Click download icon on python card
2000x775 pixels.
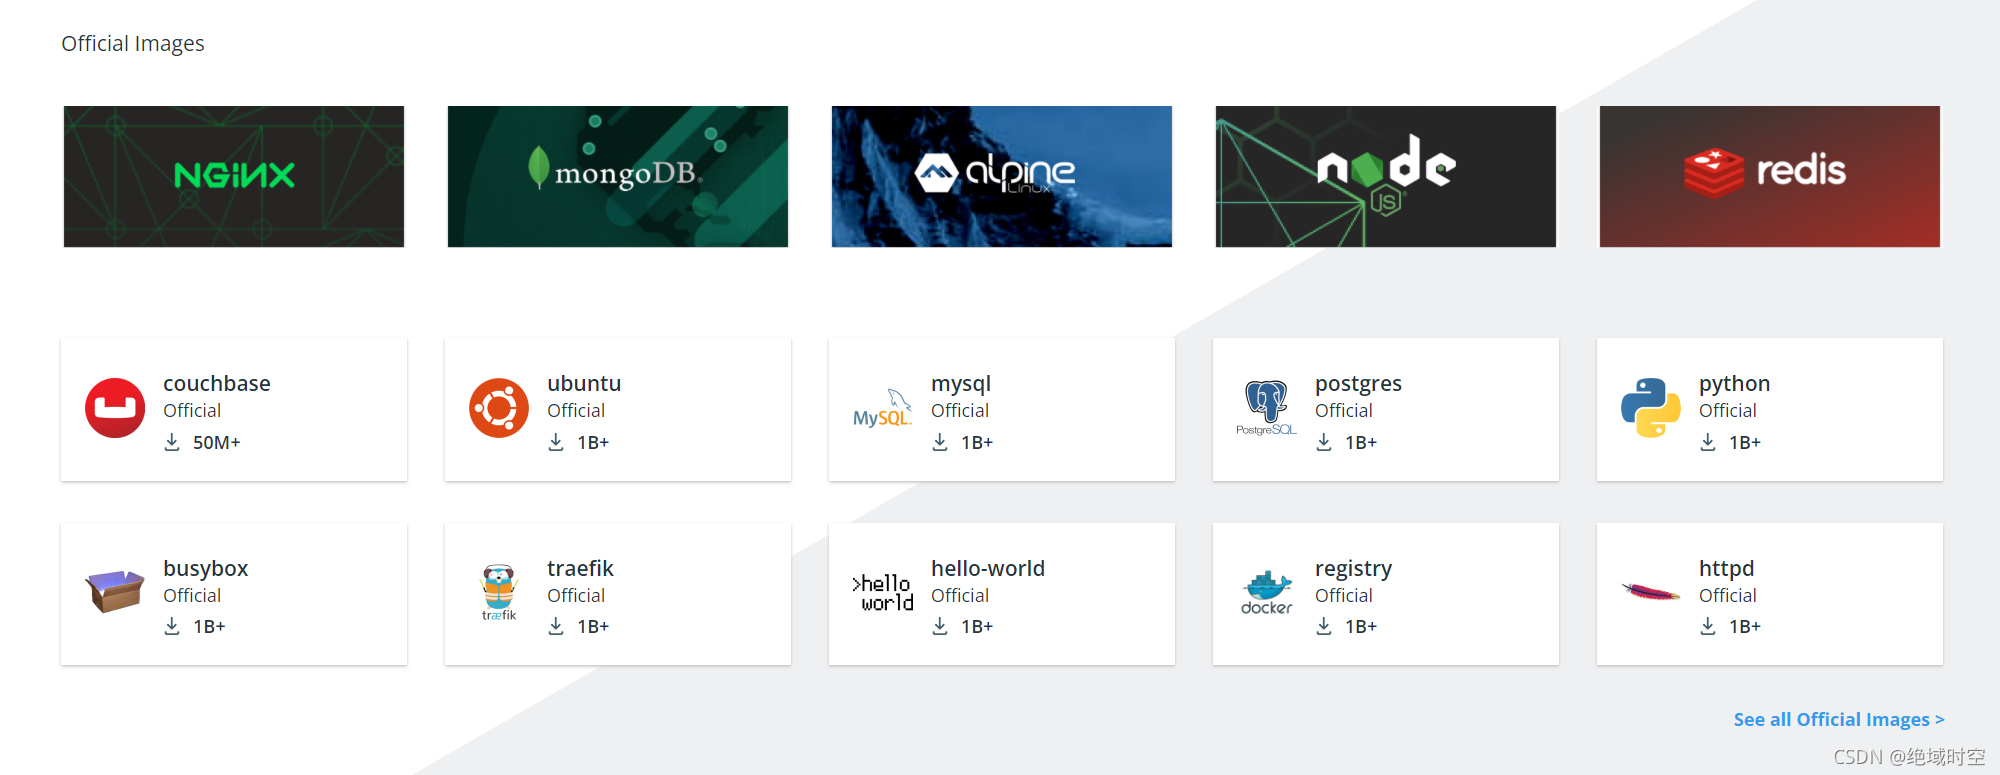[1708, 442]
